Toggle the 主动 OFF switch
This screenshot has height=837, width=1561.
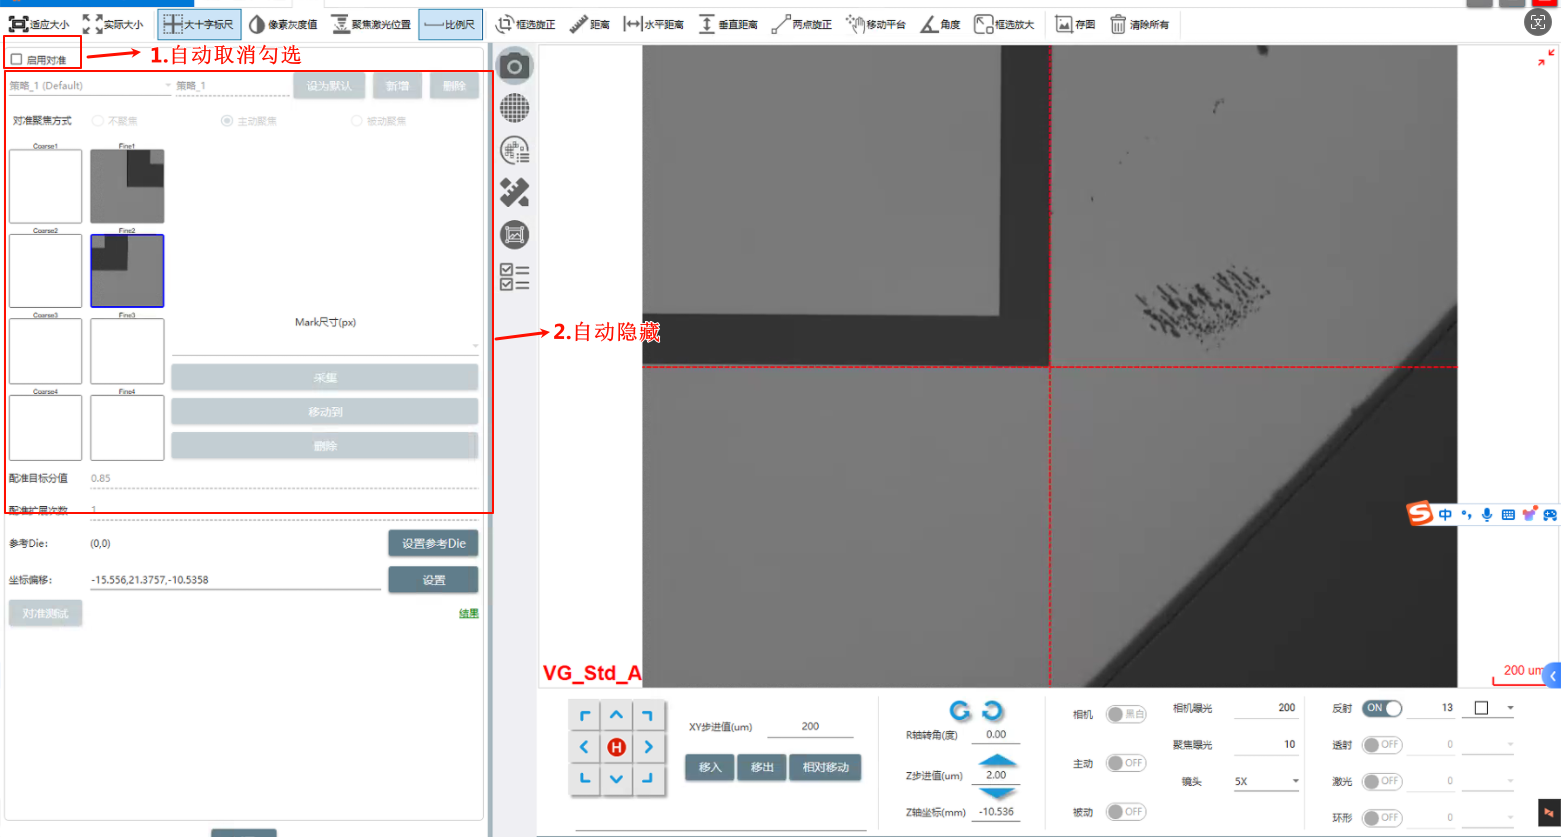pos(1126,763)
